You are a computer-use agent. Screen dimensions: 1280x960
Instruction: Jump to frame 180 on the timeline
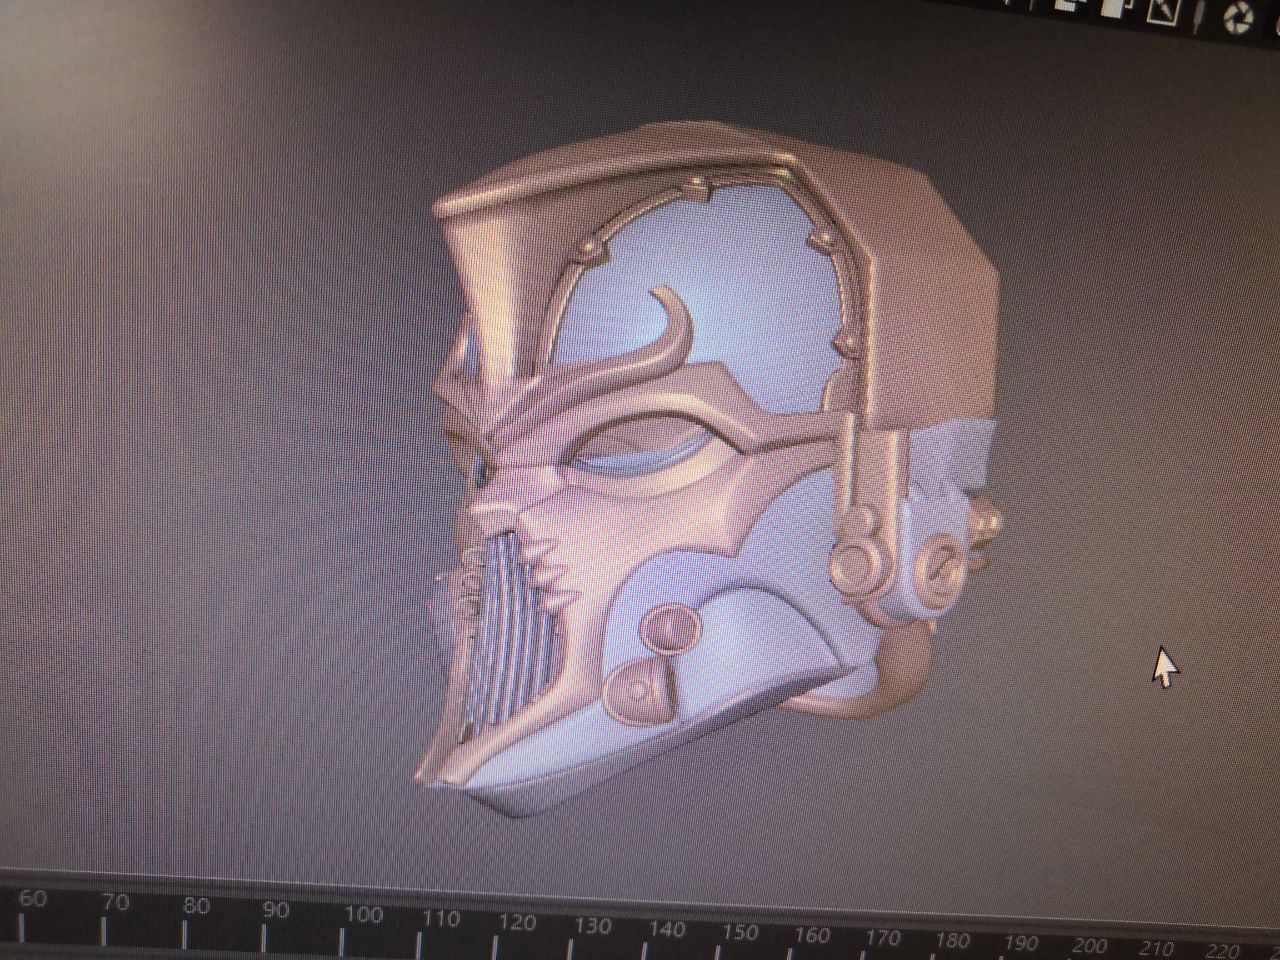[x=951, y=941]
